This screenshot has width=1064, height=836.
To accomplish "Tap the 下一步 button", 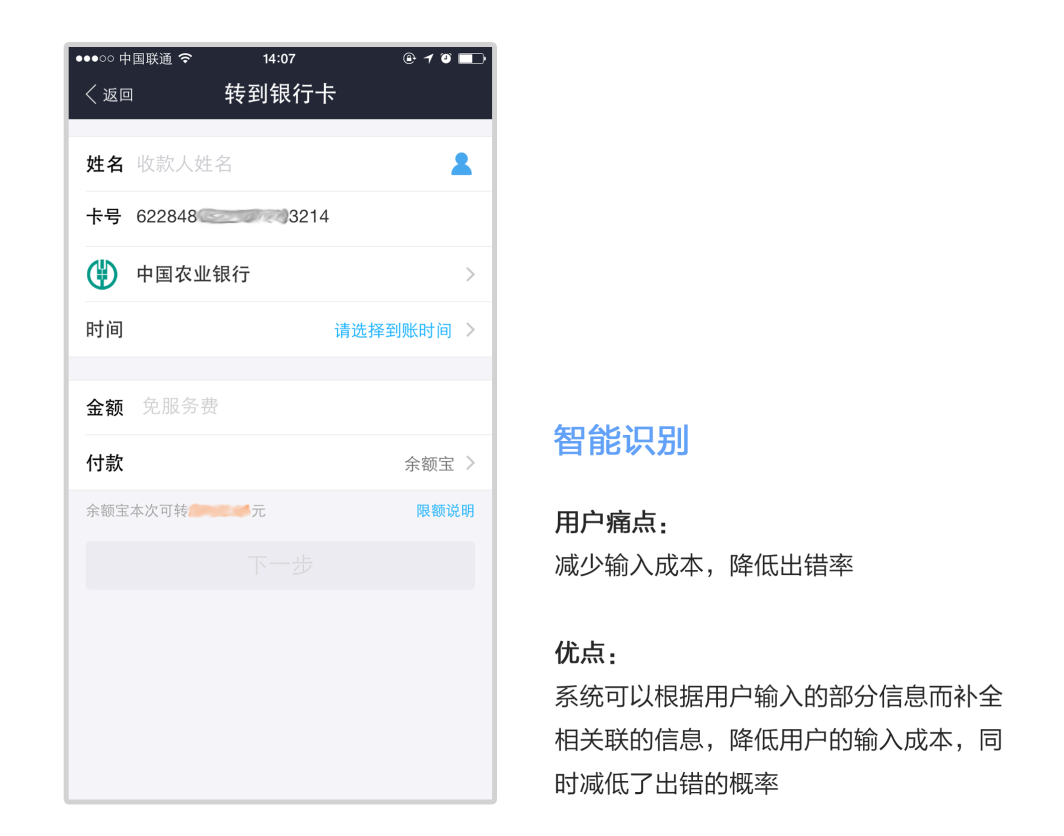I will tap(280, 565).
